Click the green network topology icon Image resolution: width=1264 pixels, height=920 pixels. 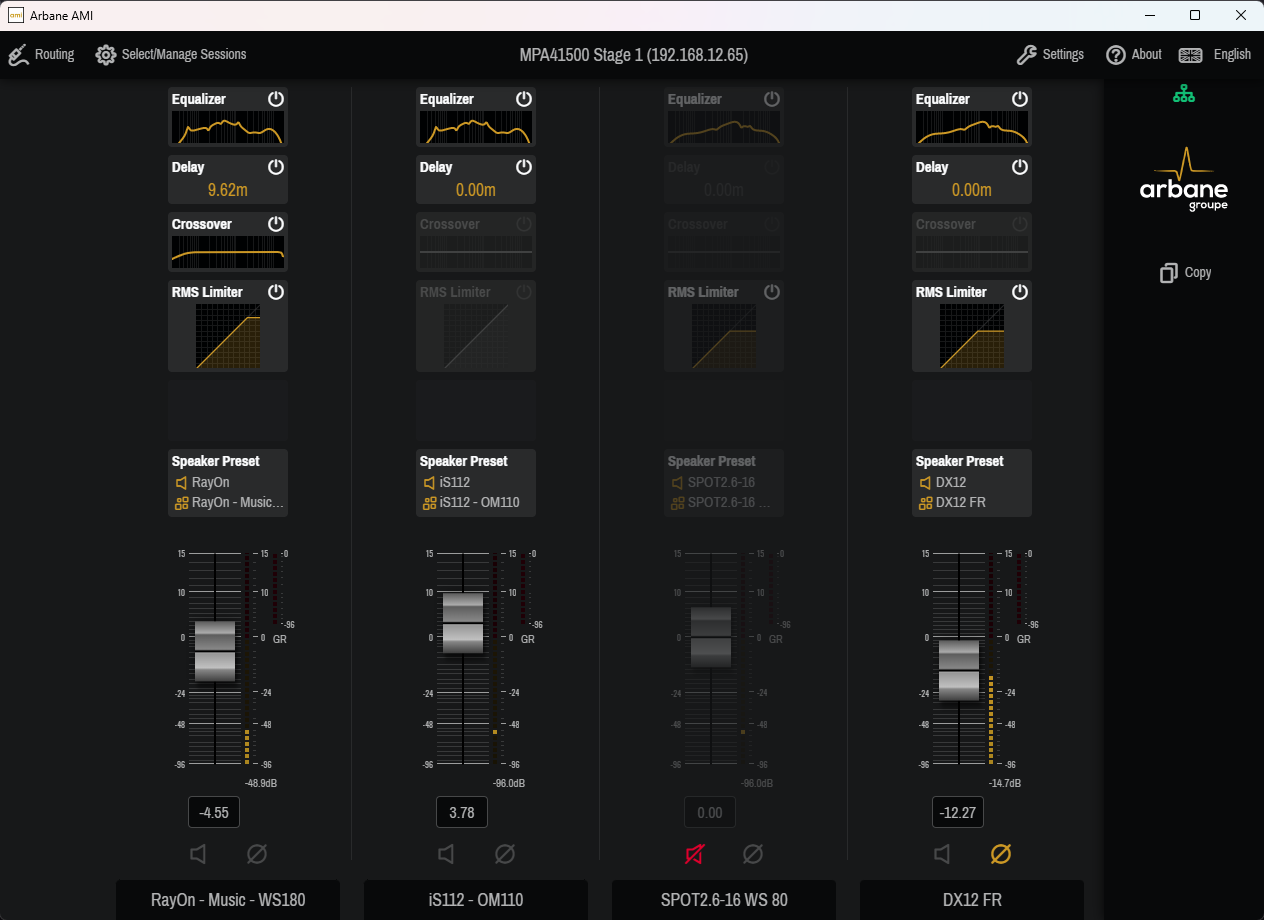point(1184,94)
